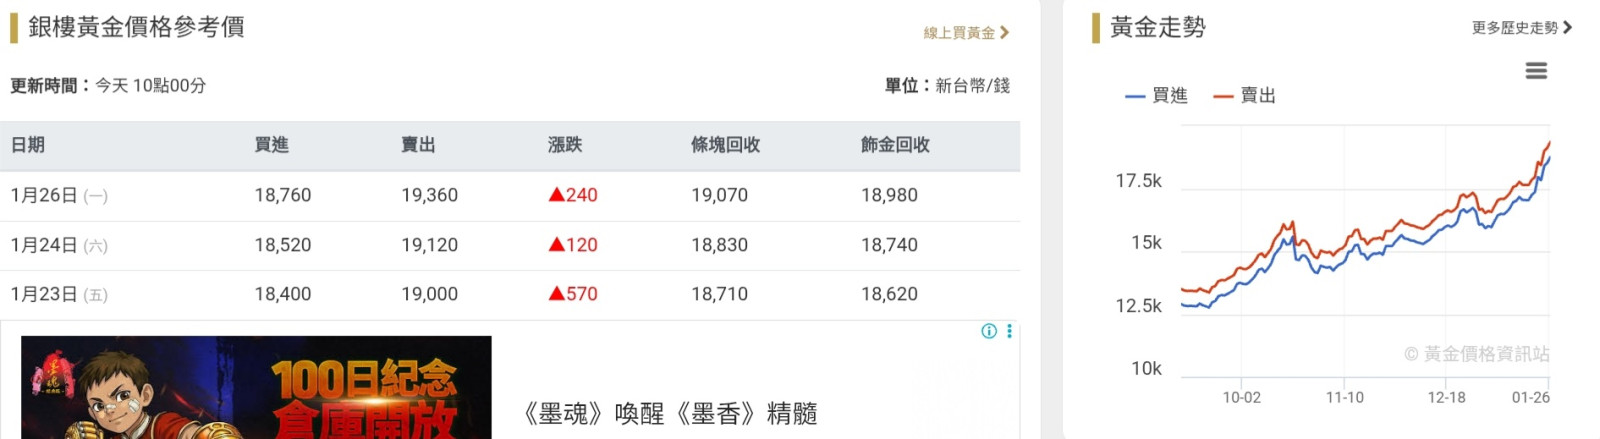Open the chart hamburger context menu
Viewport: 1600px width, 439px height.
tap(1536, 71)
